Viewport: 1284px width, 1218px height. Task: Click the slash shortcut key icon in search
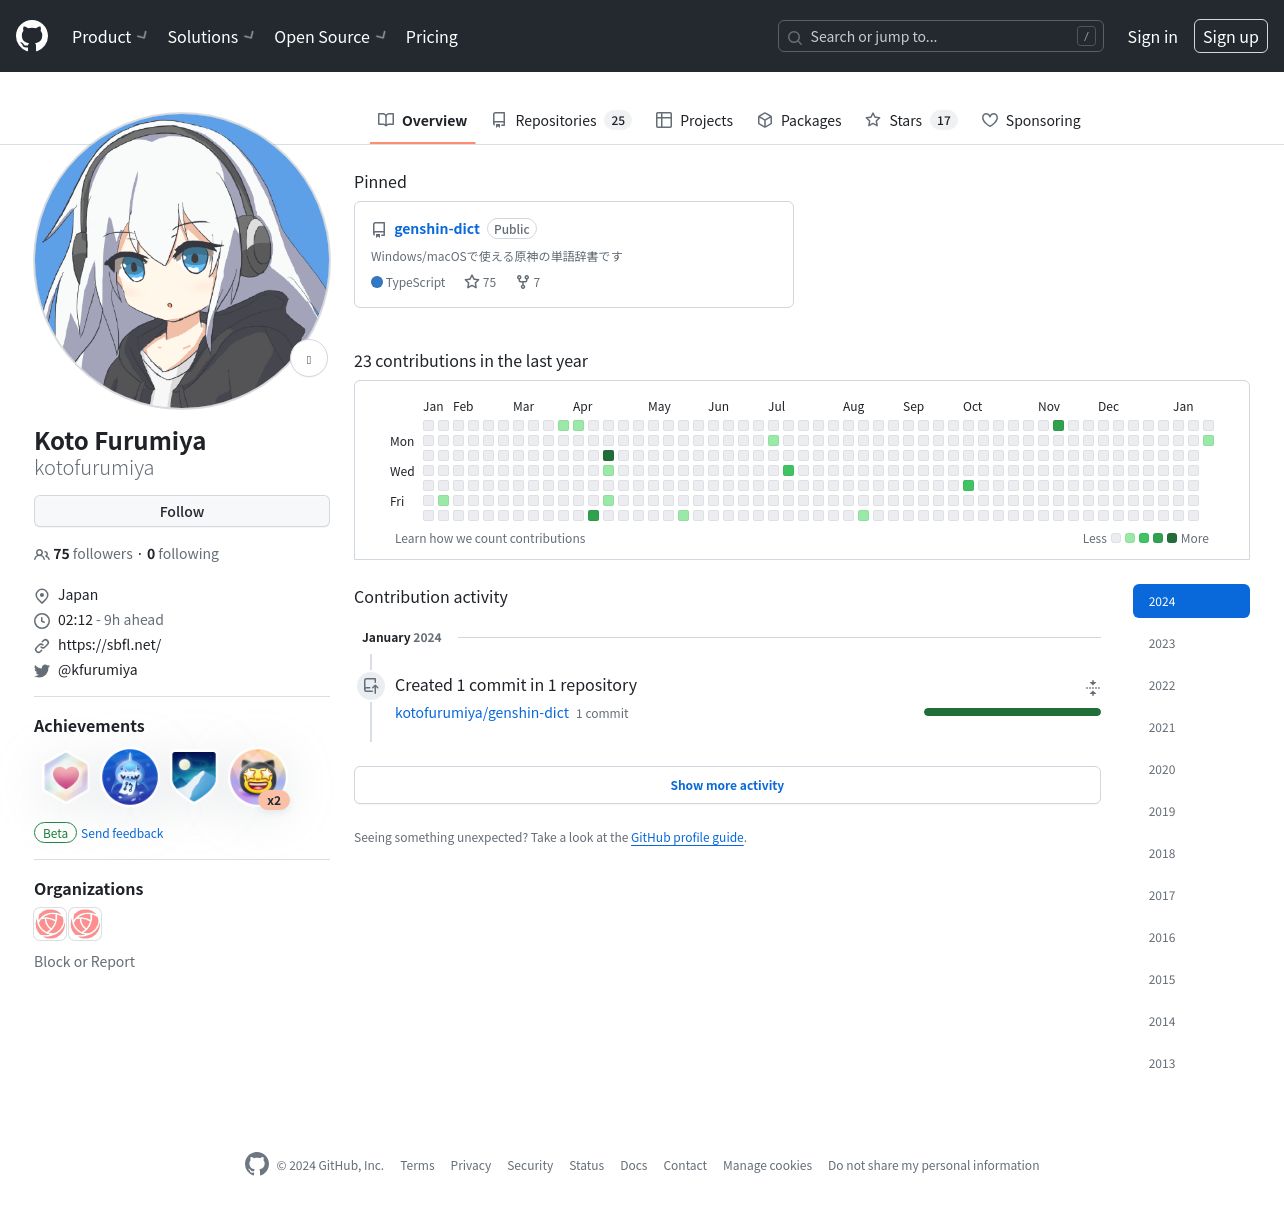click(1086, 37)
